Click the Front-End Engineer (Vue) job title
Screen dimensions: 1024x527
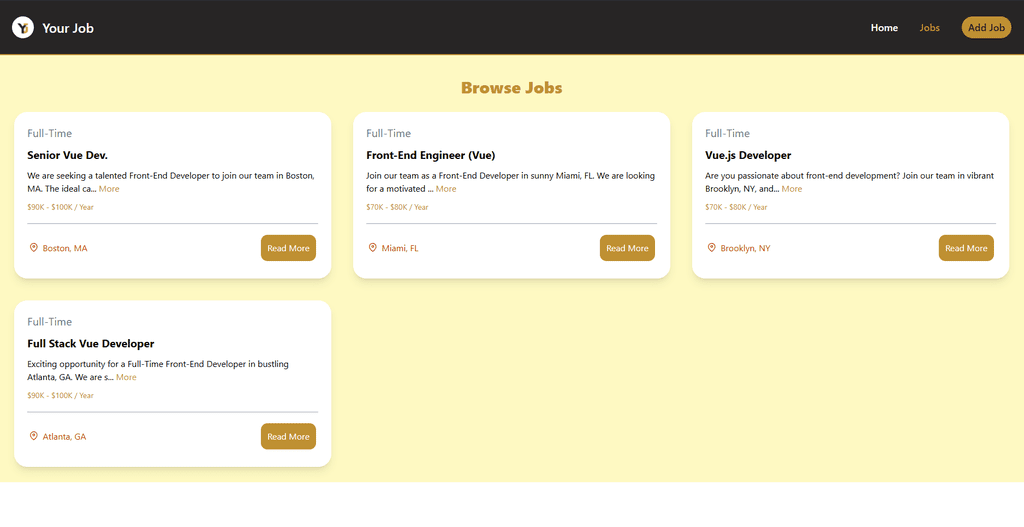pyautogui.click(x=430, y=155)
